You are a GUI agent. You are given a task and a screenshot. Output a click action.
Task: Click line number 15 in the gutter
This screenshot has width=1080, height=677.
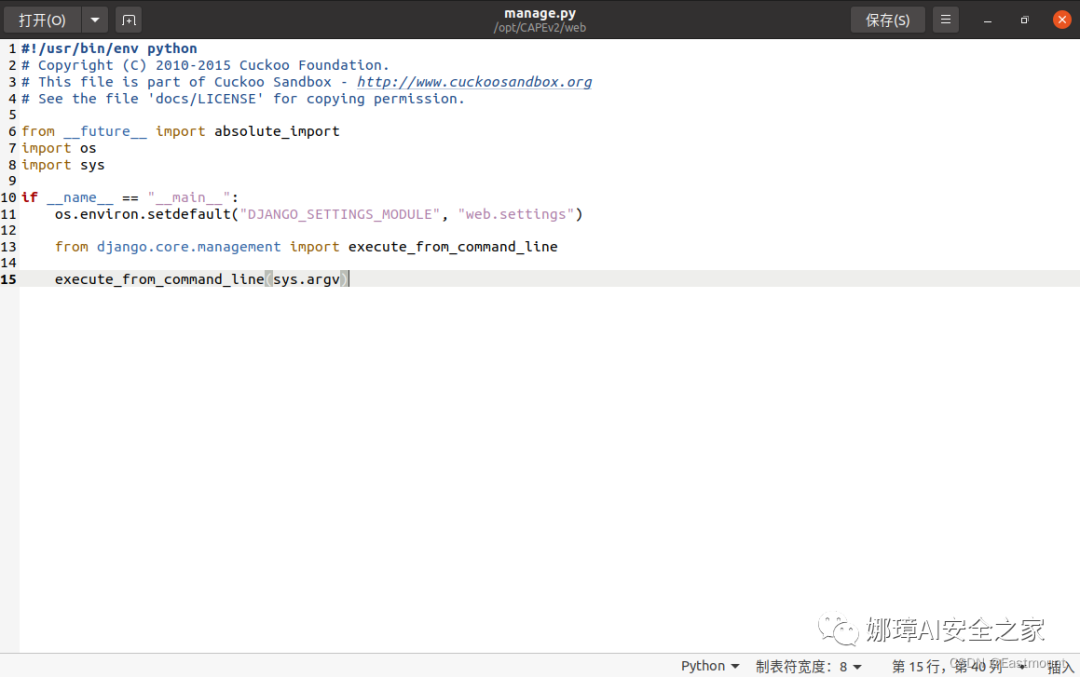(x=8, y=279)
